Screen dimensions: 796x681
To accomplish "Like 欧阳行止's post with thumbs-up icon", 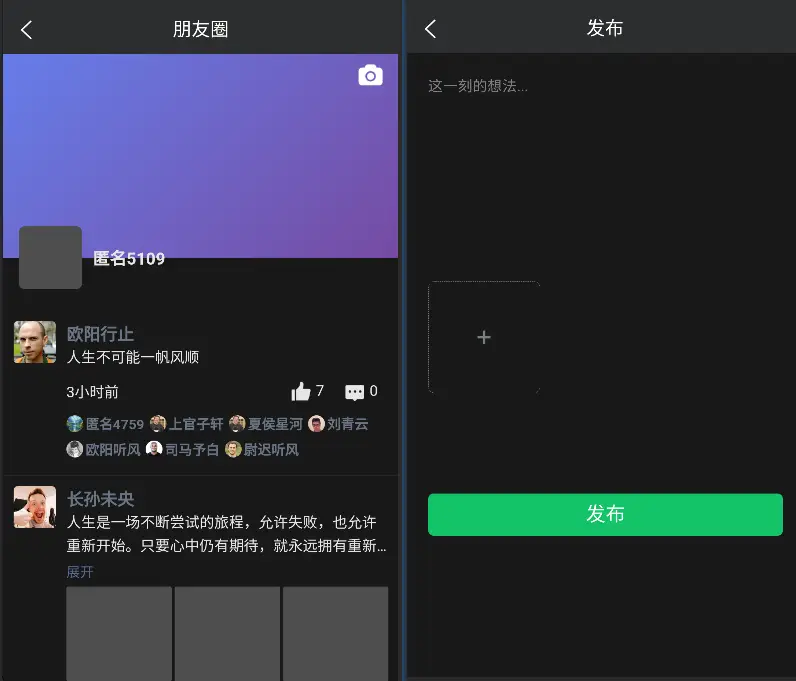I will pos(301,392).
